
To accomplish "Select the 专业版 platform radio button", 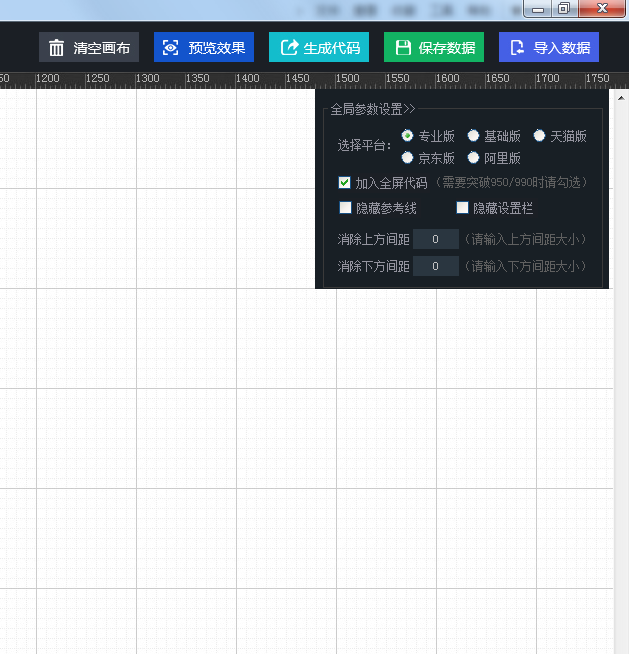I will pyautogui.click(x=407, y=136).
